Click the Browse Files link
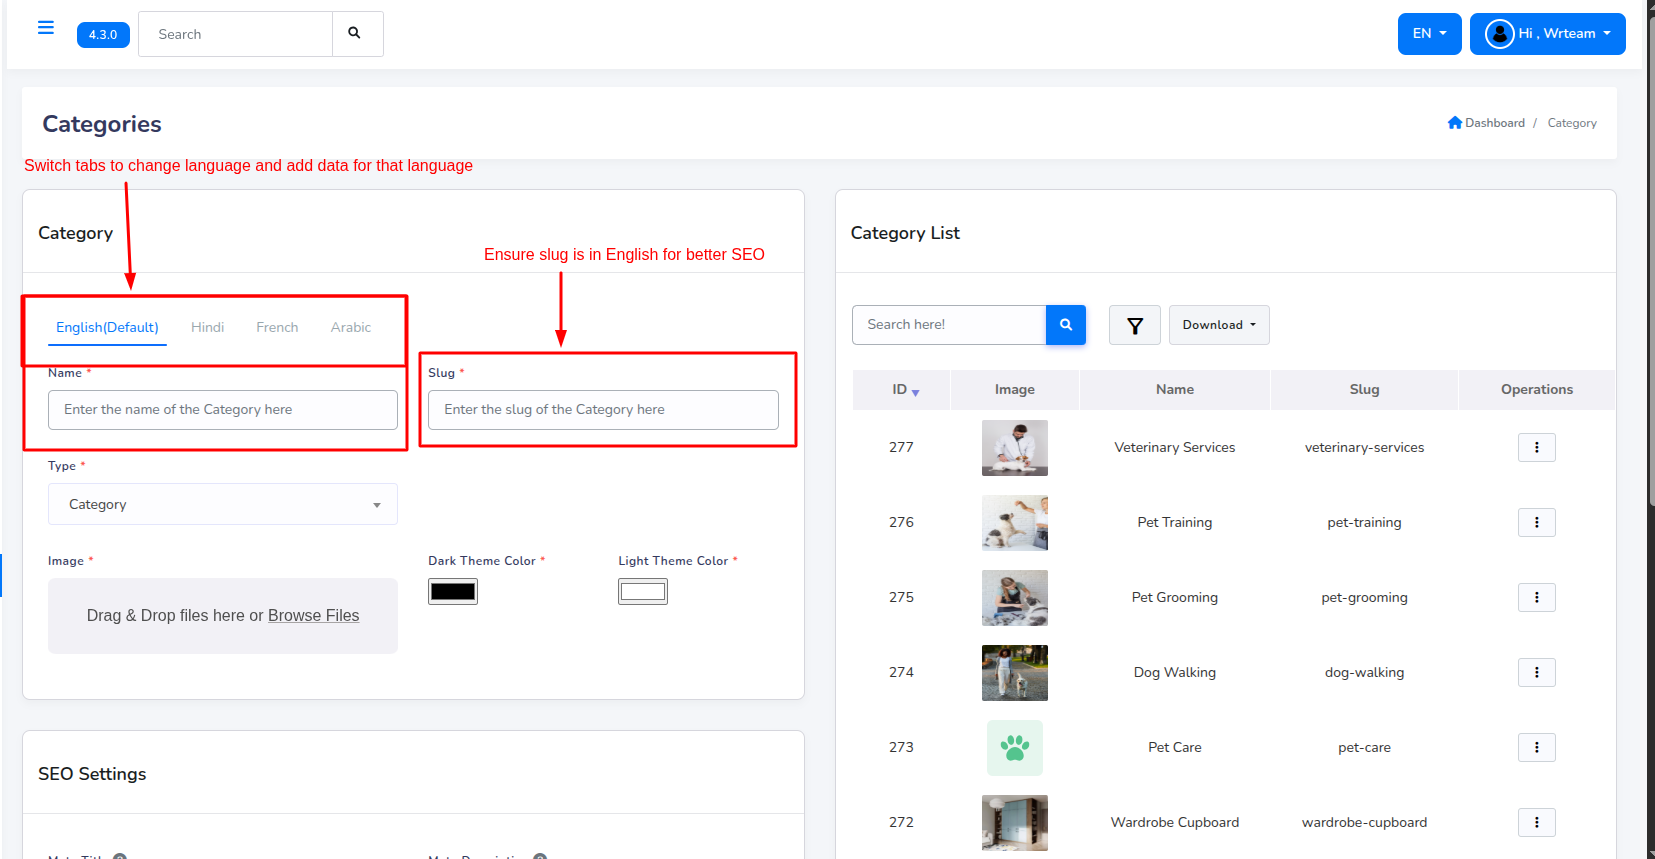The image size is (1655, 859). (313, 616)
